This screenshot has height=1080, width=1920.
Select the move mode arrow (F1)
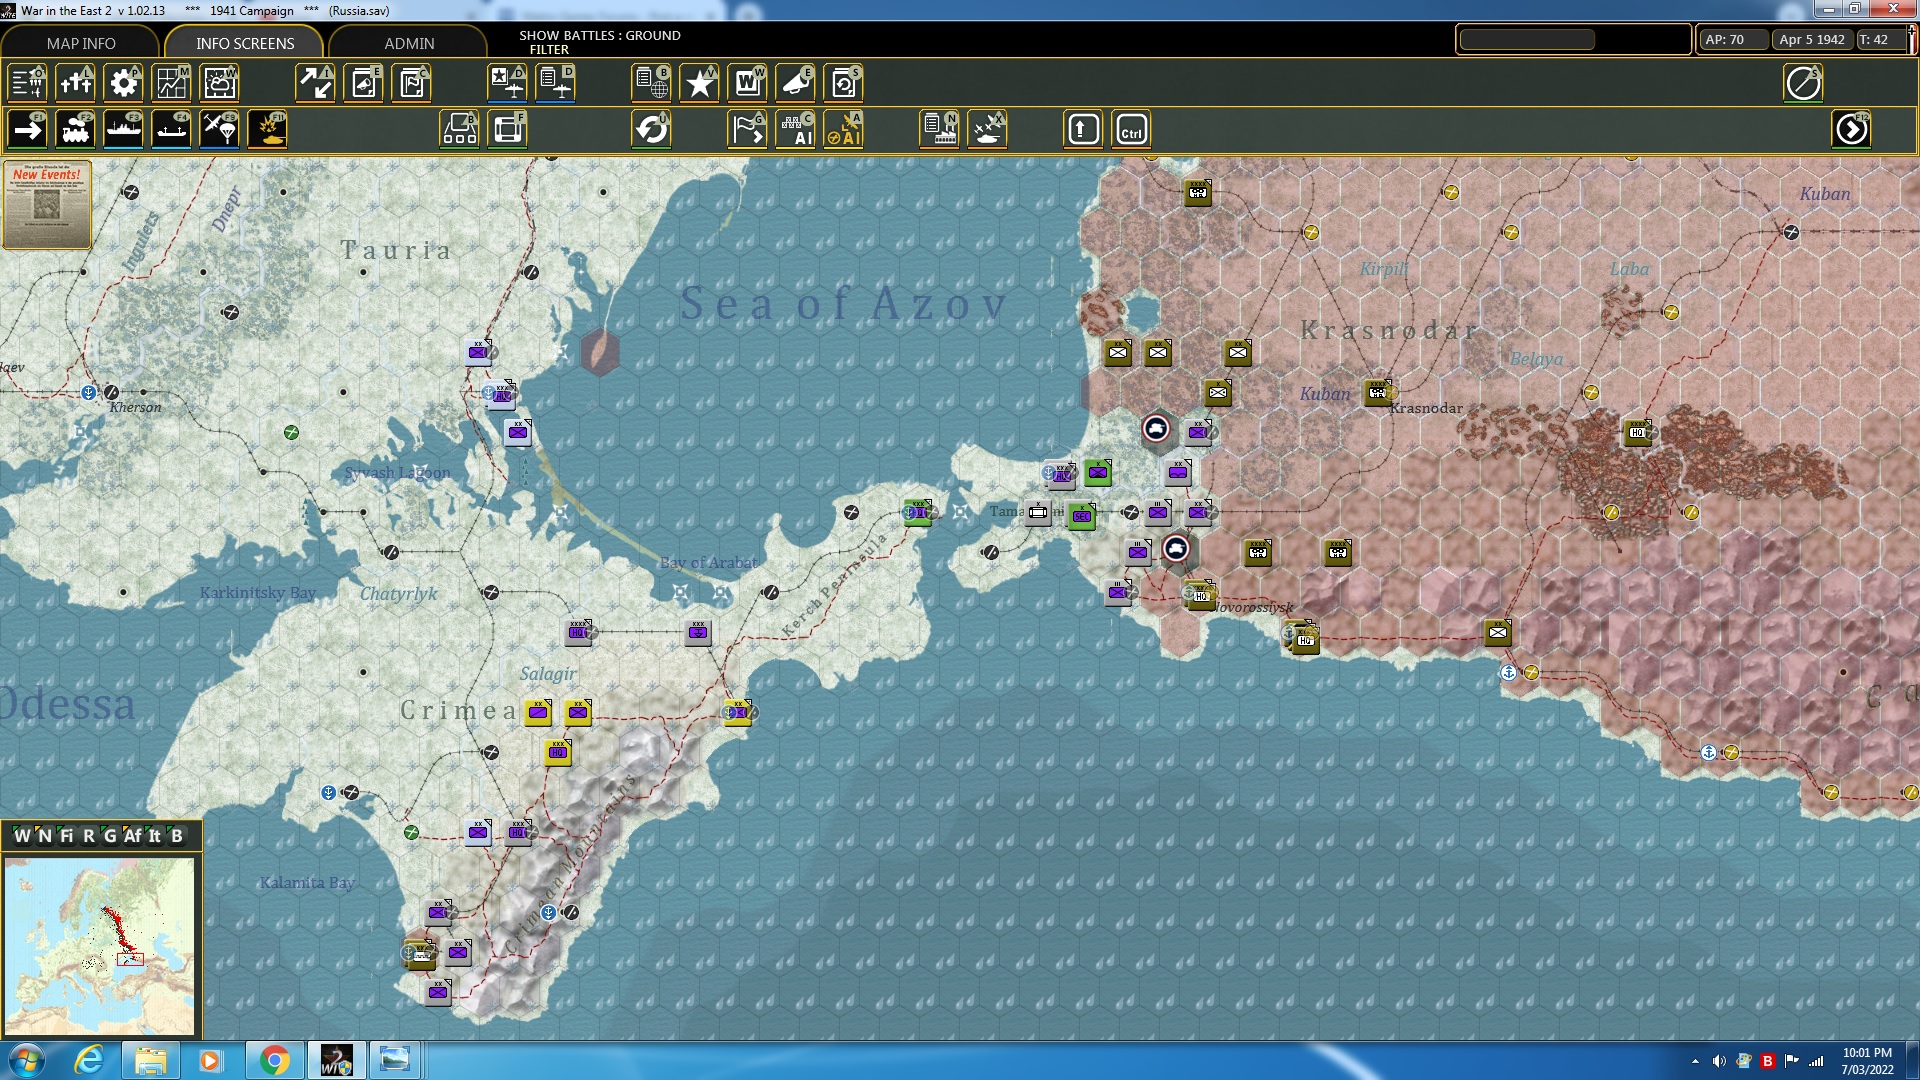point(28,129)
